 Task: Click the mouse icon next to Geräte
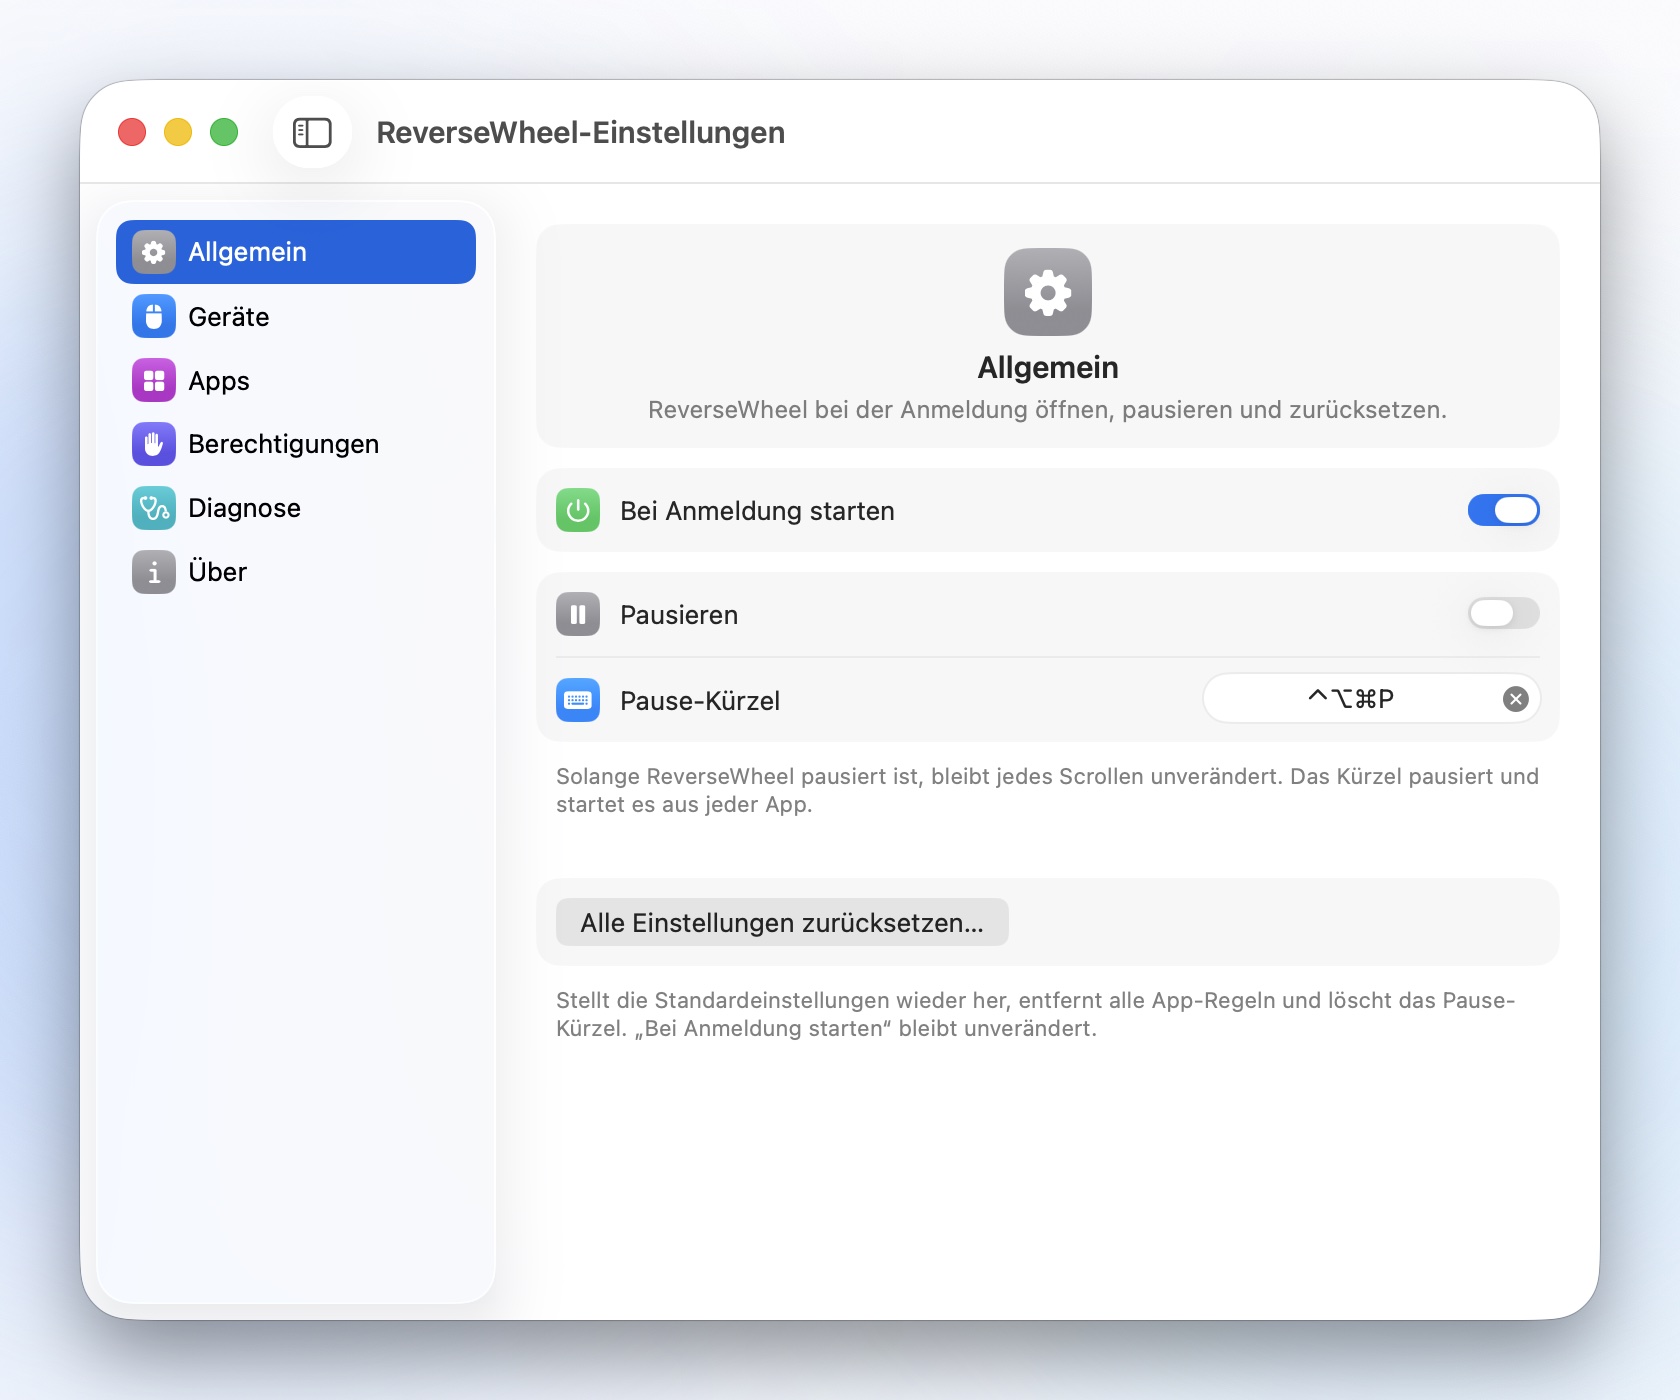click(x=154, y=316)
